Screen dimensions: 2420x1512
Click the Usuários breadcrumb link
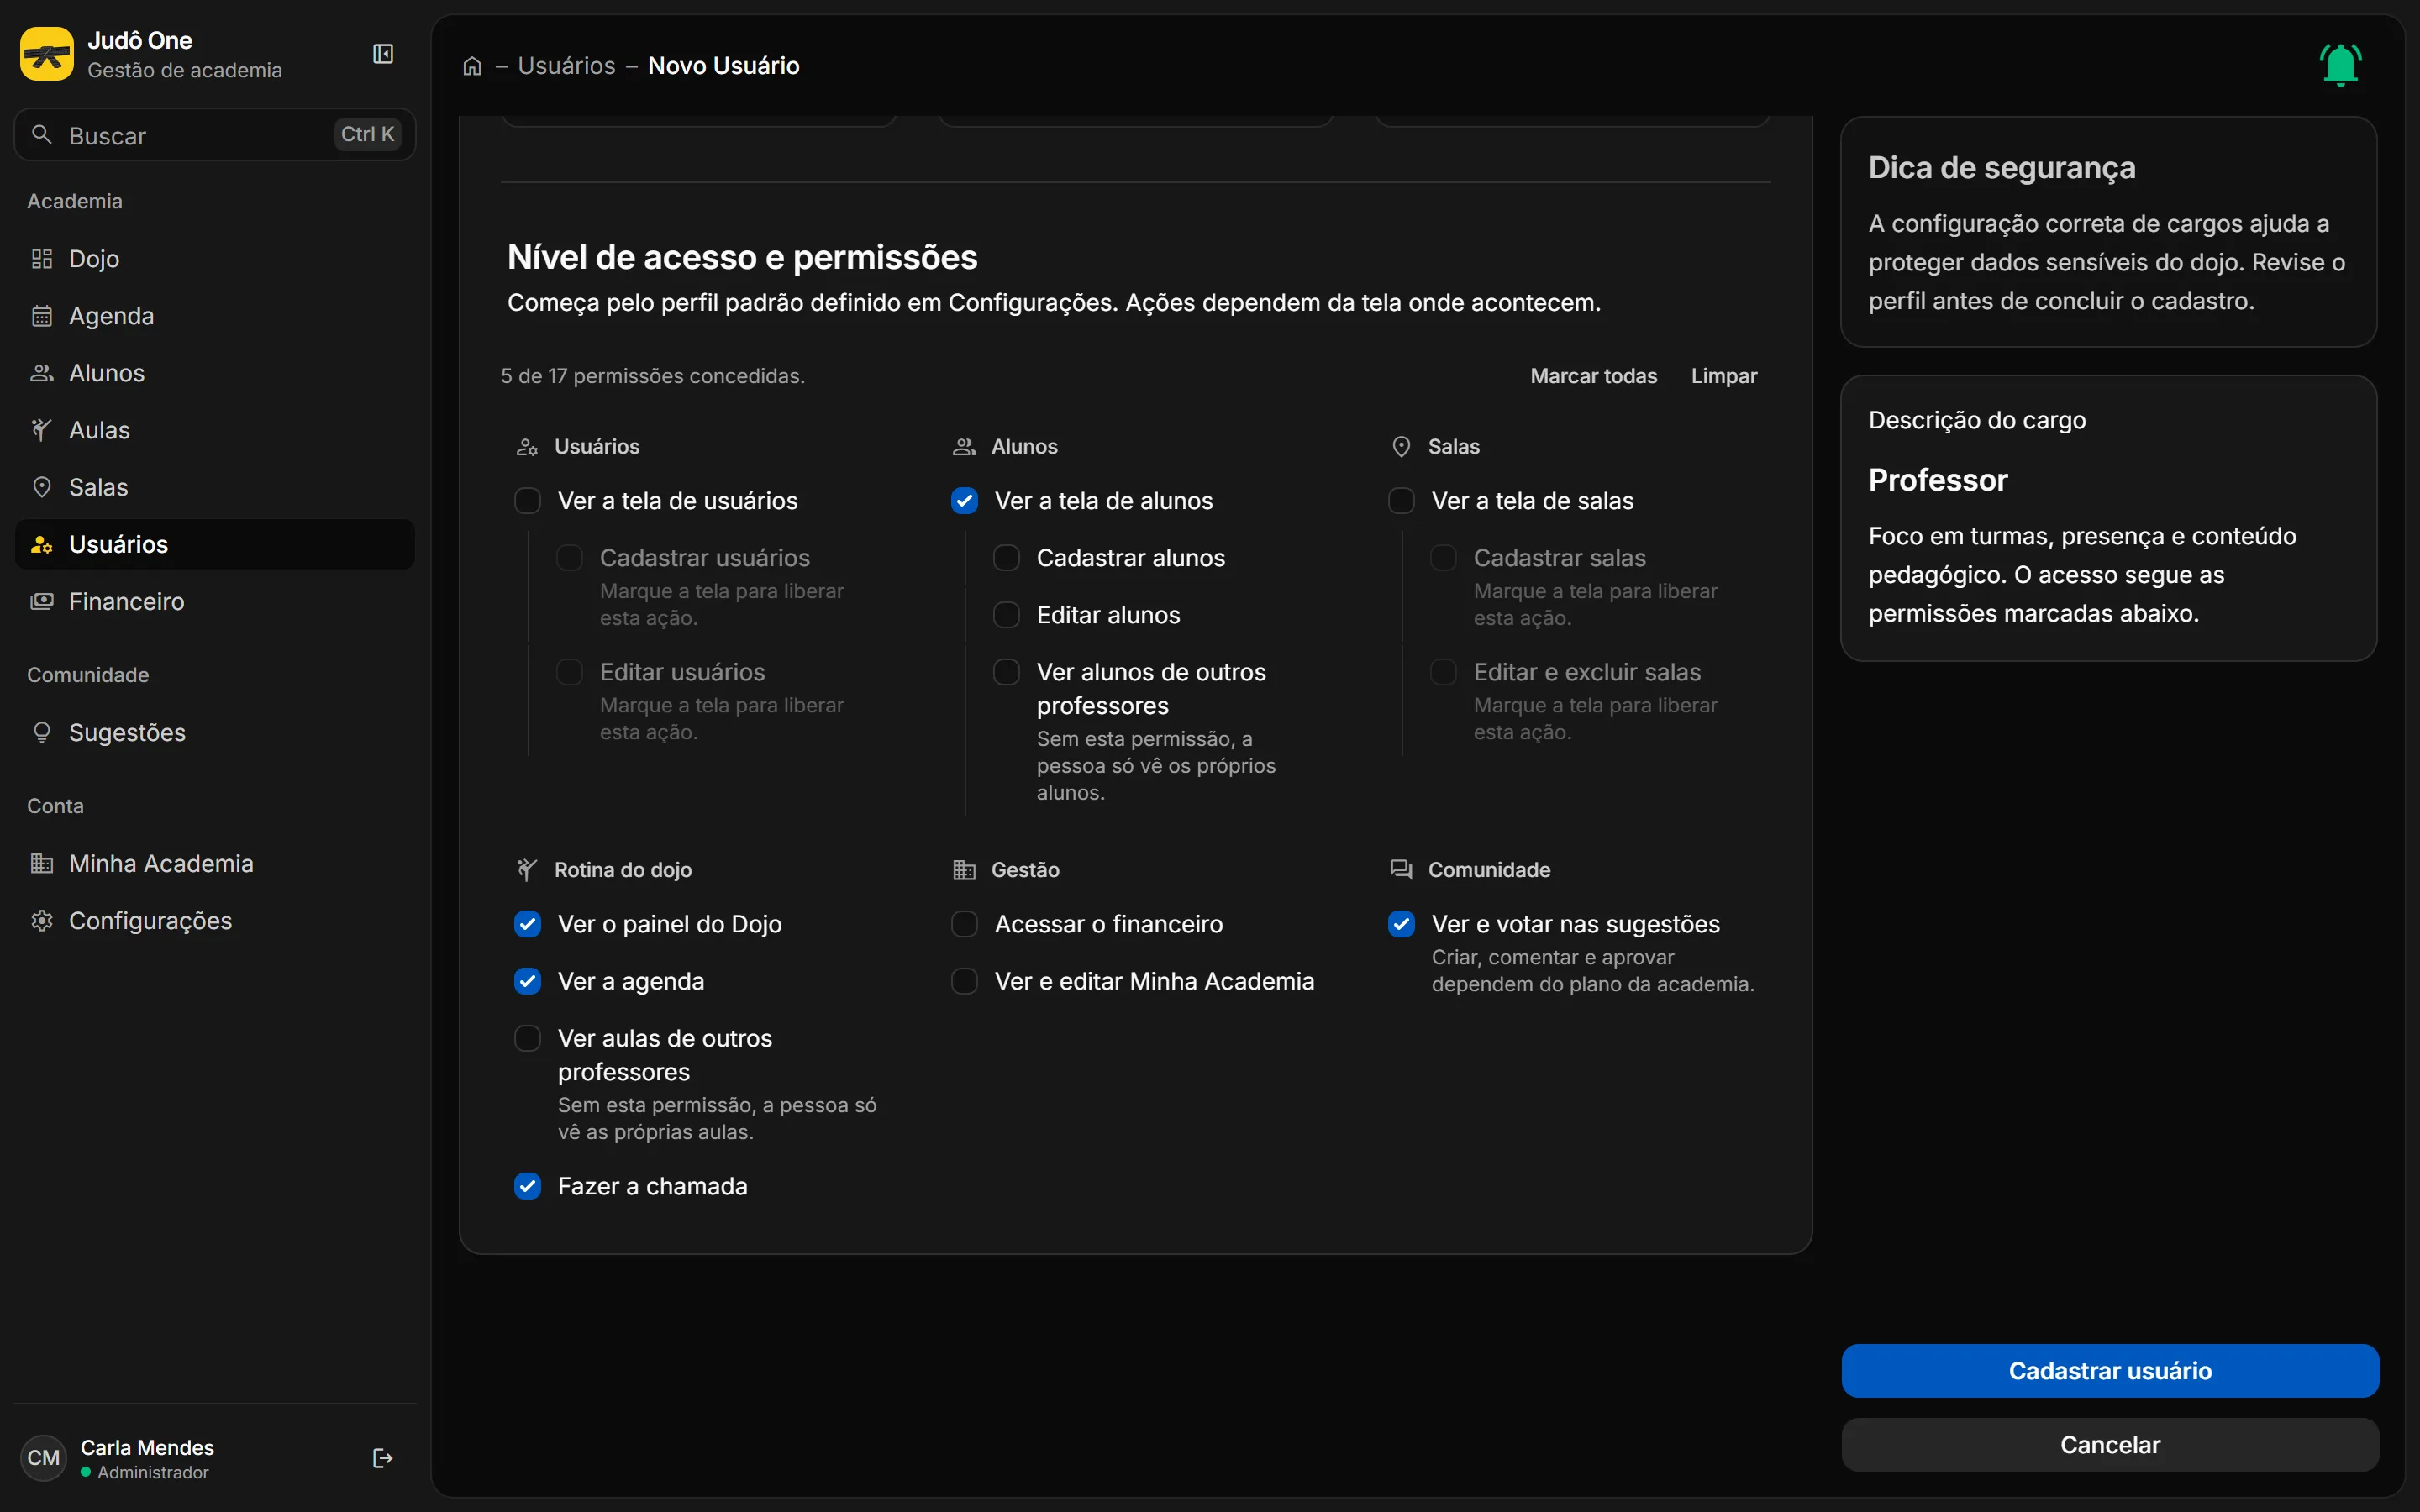(566, 66)
